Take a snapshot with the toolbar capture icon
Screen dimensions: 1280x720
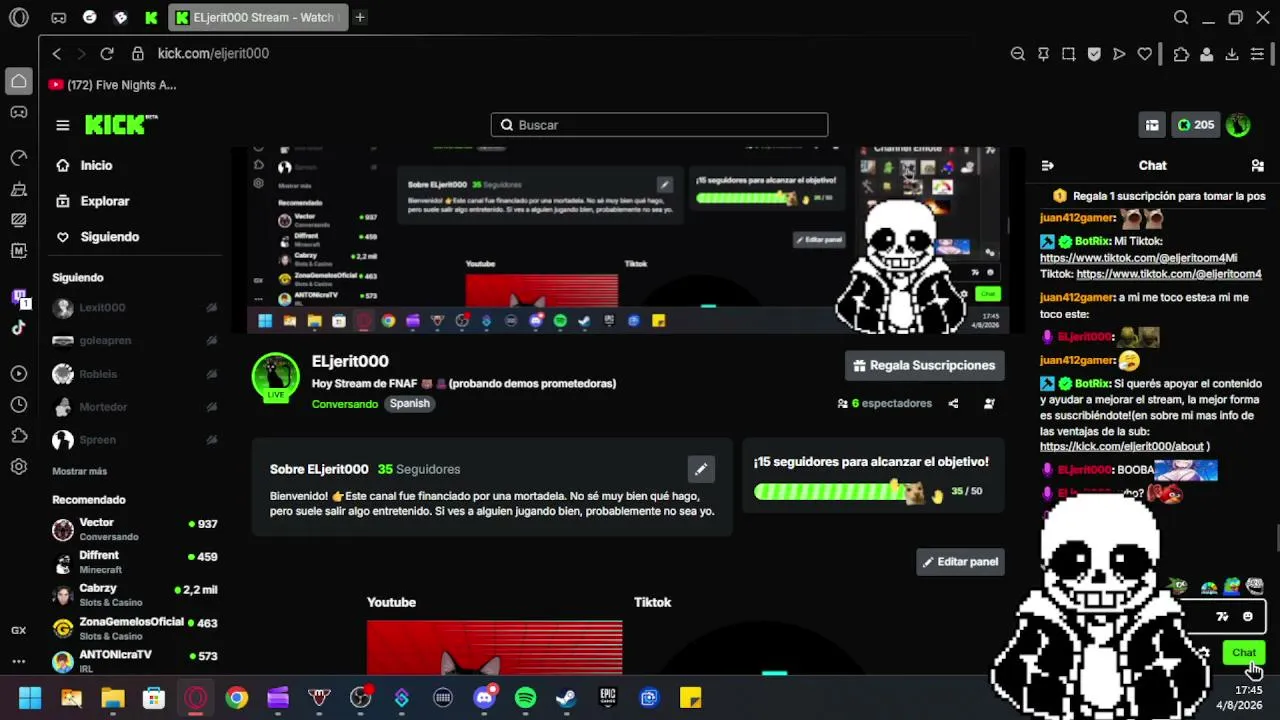tap(1069, 54)
